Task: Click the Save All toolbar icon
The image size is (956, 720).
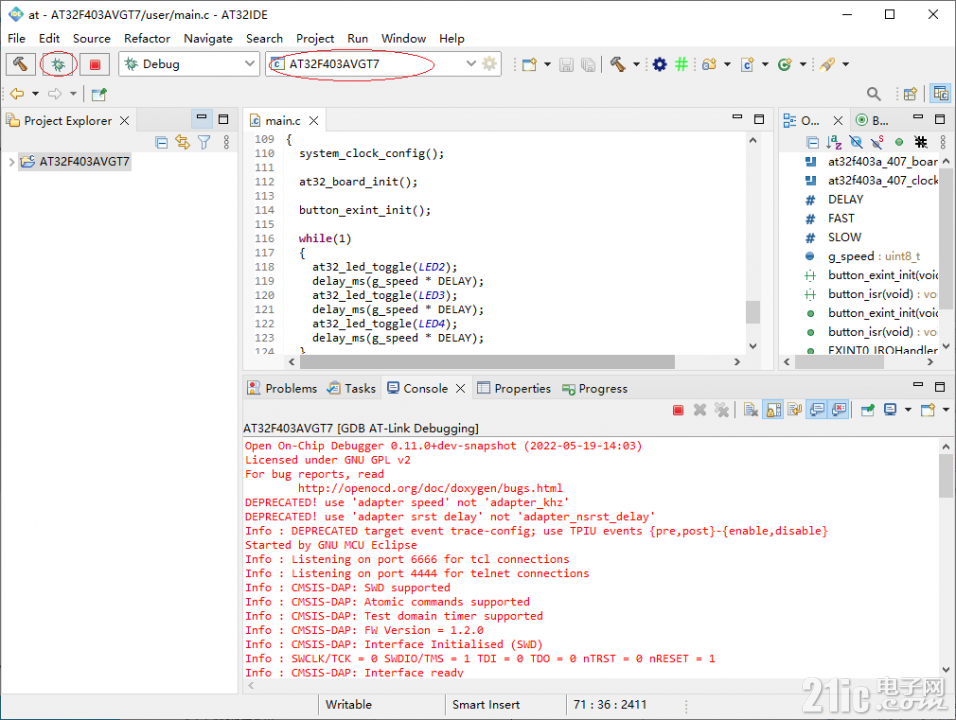Action: pos(588,65)
